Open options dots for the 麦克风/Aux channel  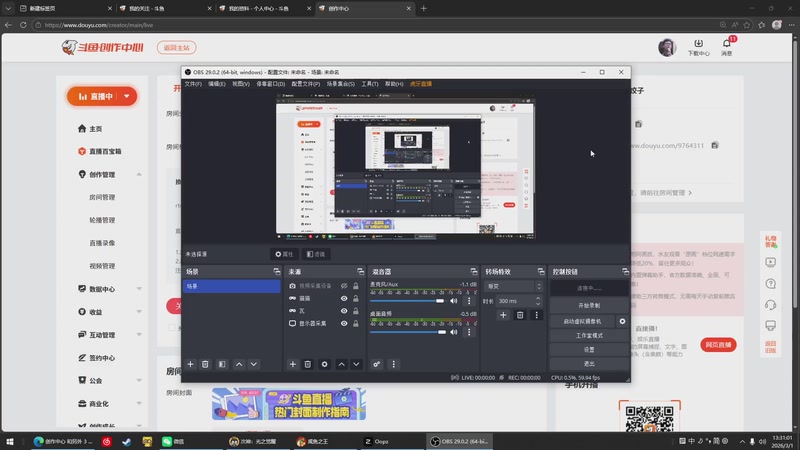coord(469,301)
